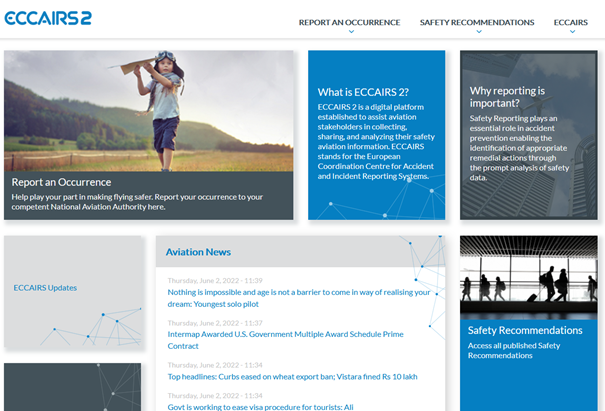Open the Report an Occurrence menu
The width and height of the screenshot is (605, 411).
tap(349, 22)
